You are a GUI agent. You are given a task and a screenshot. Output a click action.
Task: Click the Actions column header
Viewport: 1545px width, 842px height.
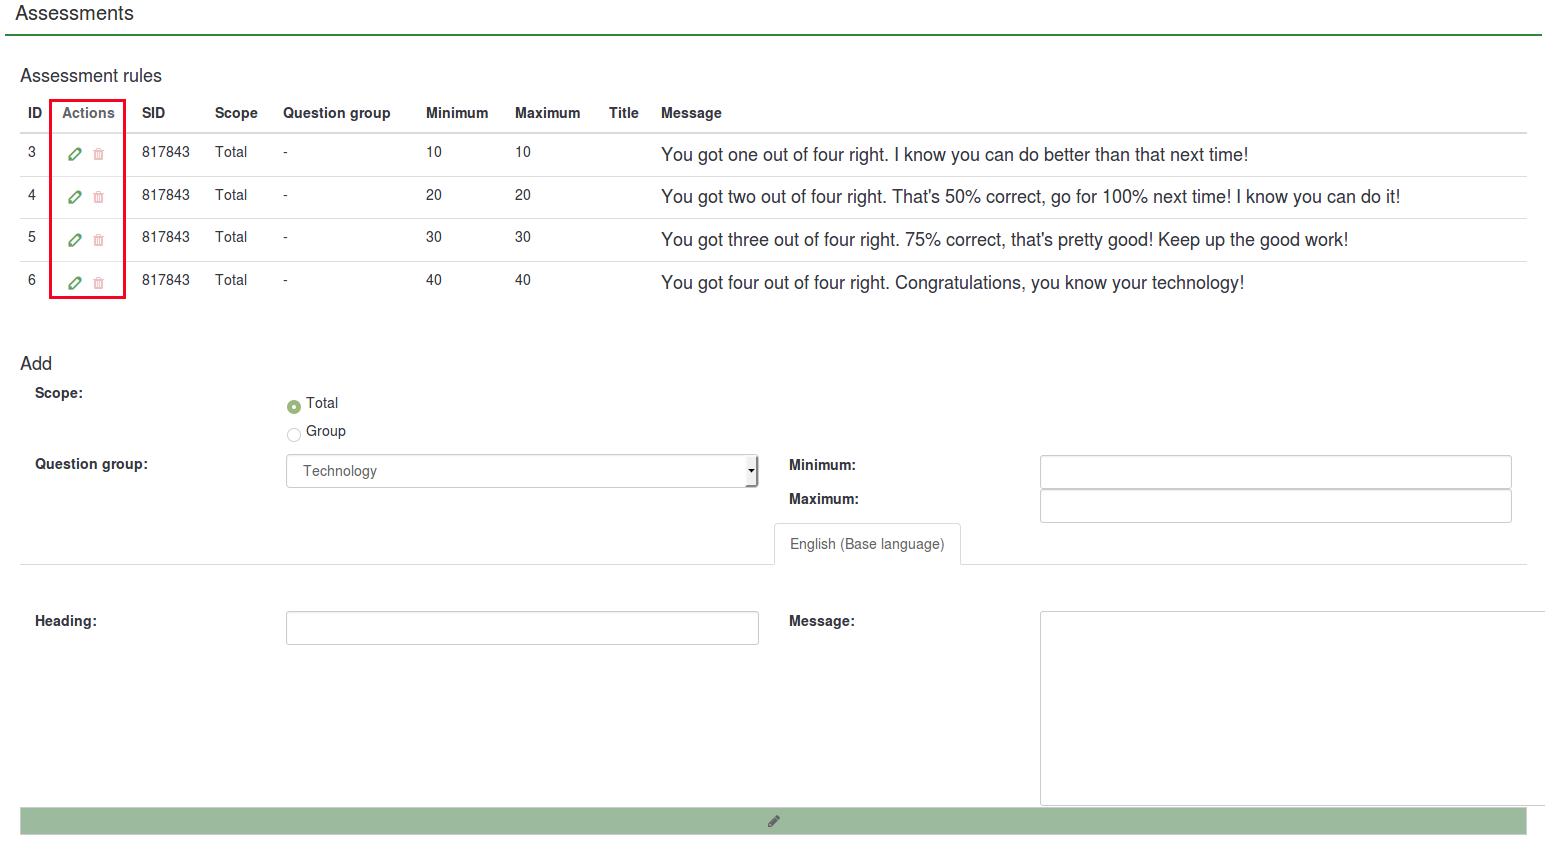tap(88, 113)
